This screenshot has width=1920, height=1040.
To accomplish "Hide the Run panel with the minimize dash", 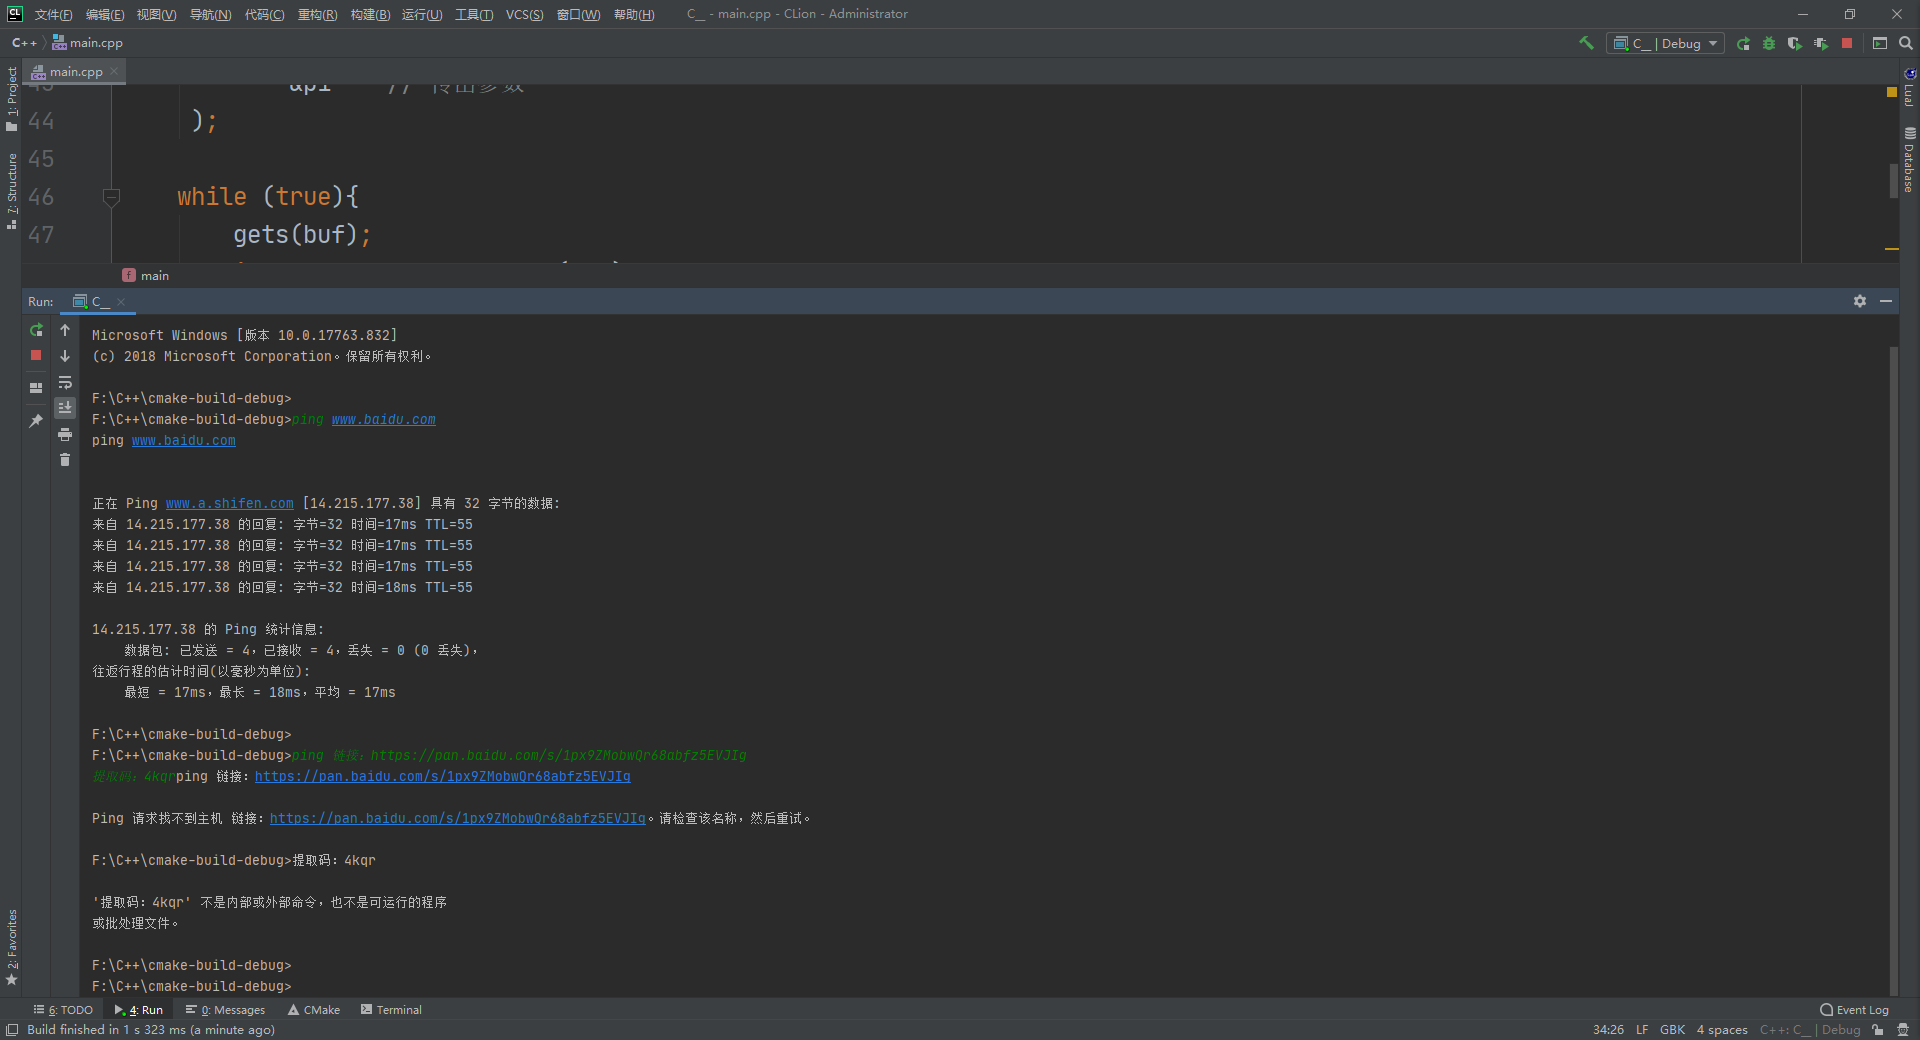I will (1886, 301).
